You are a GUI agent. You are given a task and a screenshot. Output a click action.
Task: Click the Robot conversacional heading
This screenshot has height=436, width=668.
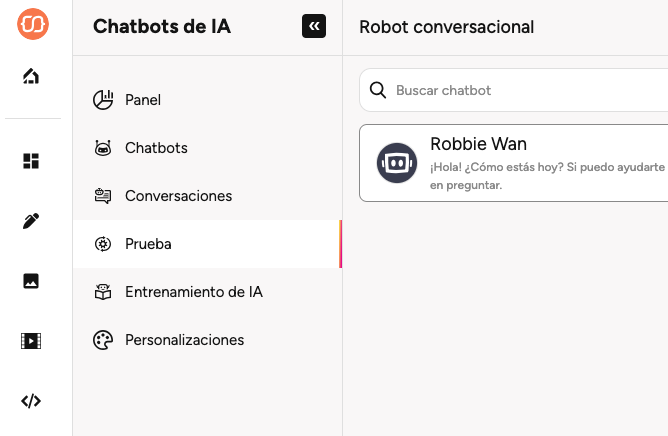(446, 27)
